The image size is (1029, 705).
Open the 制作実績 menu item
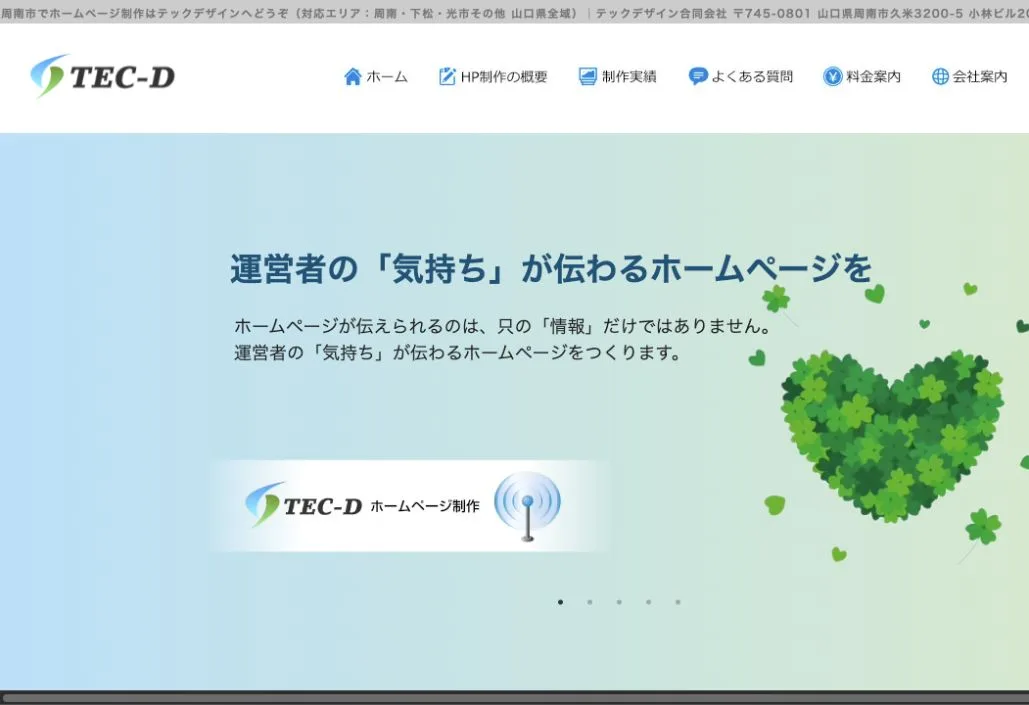click(618, 77)
